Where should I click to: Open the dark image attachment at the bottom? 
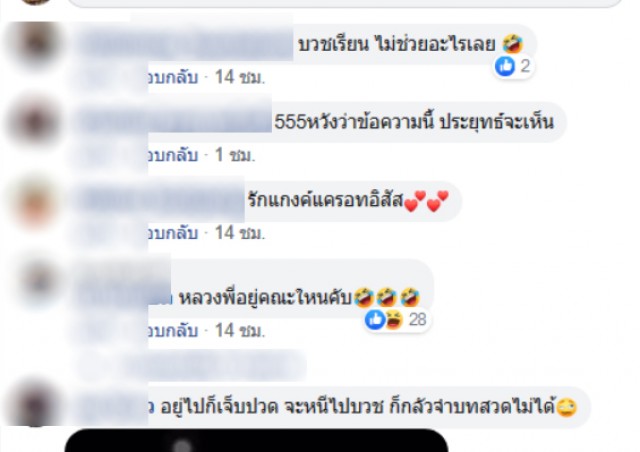point(256,441)
